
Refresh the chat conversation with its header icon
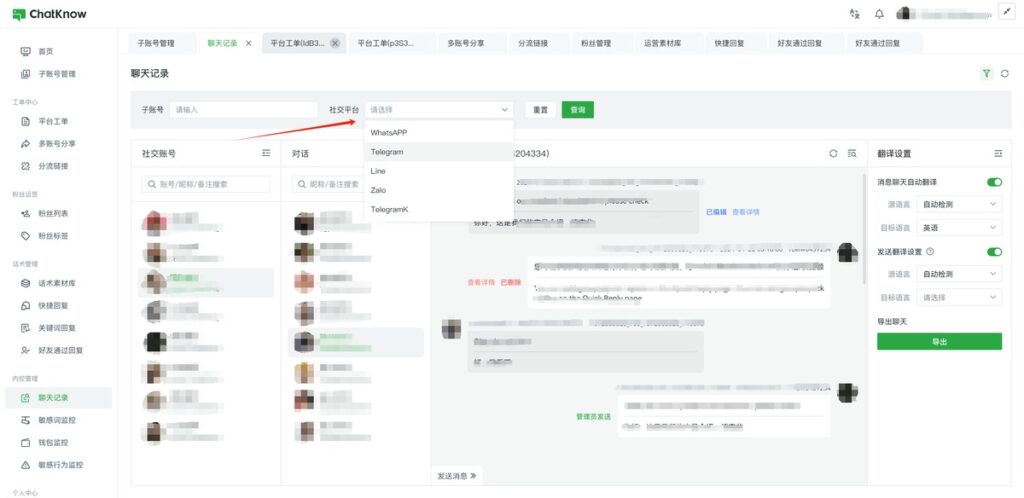coord(833,153)
